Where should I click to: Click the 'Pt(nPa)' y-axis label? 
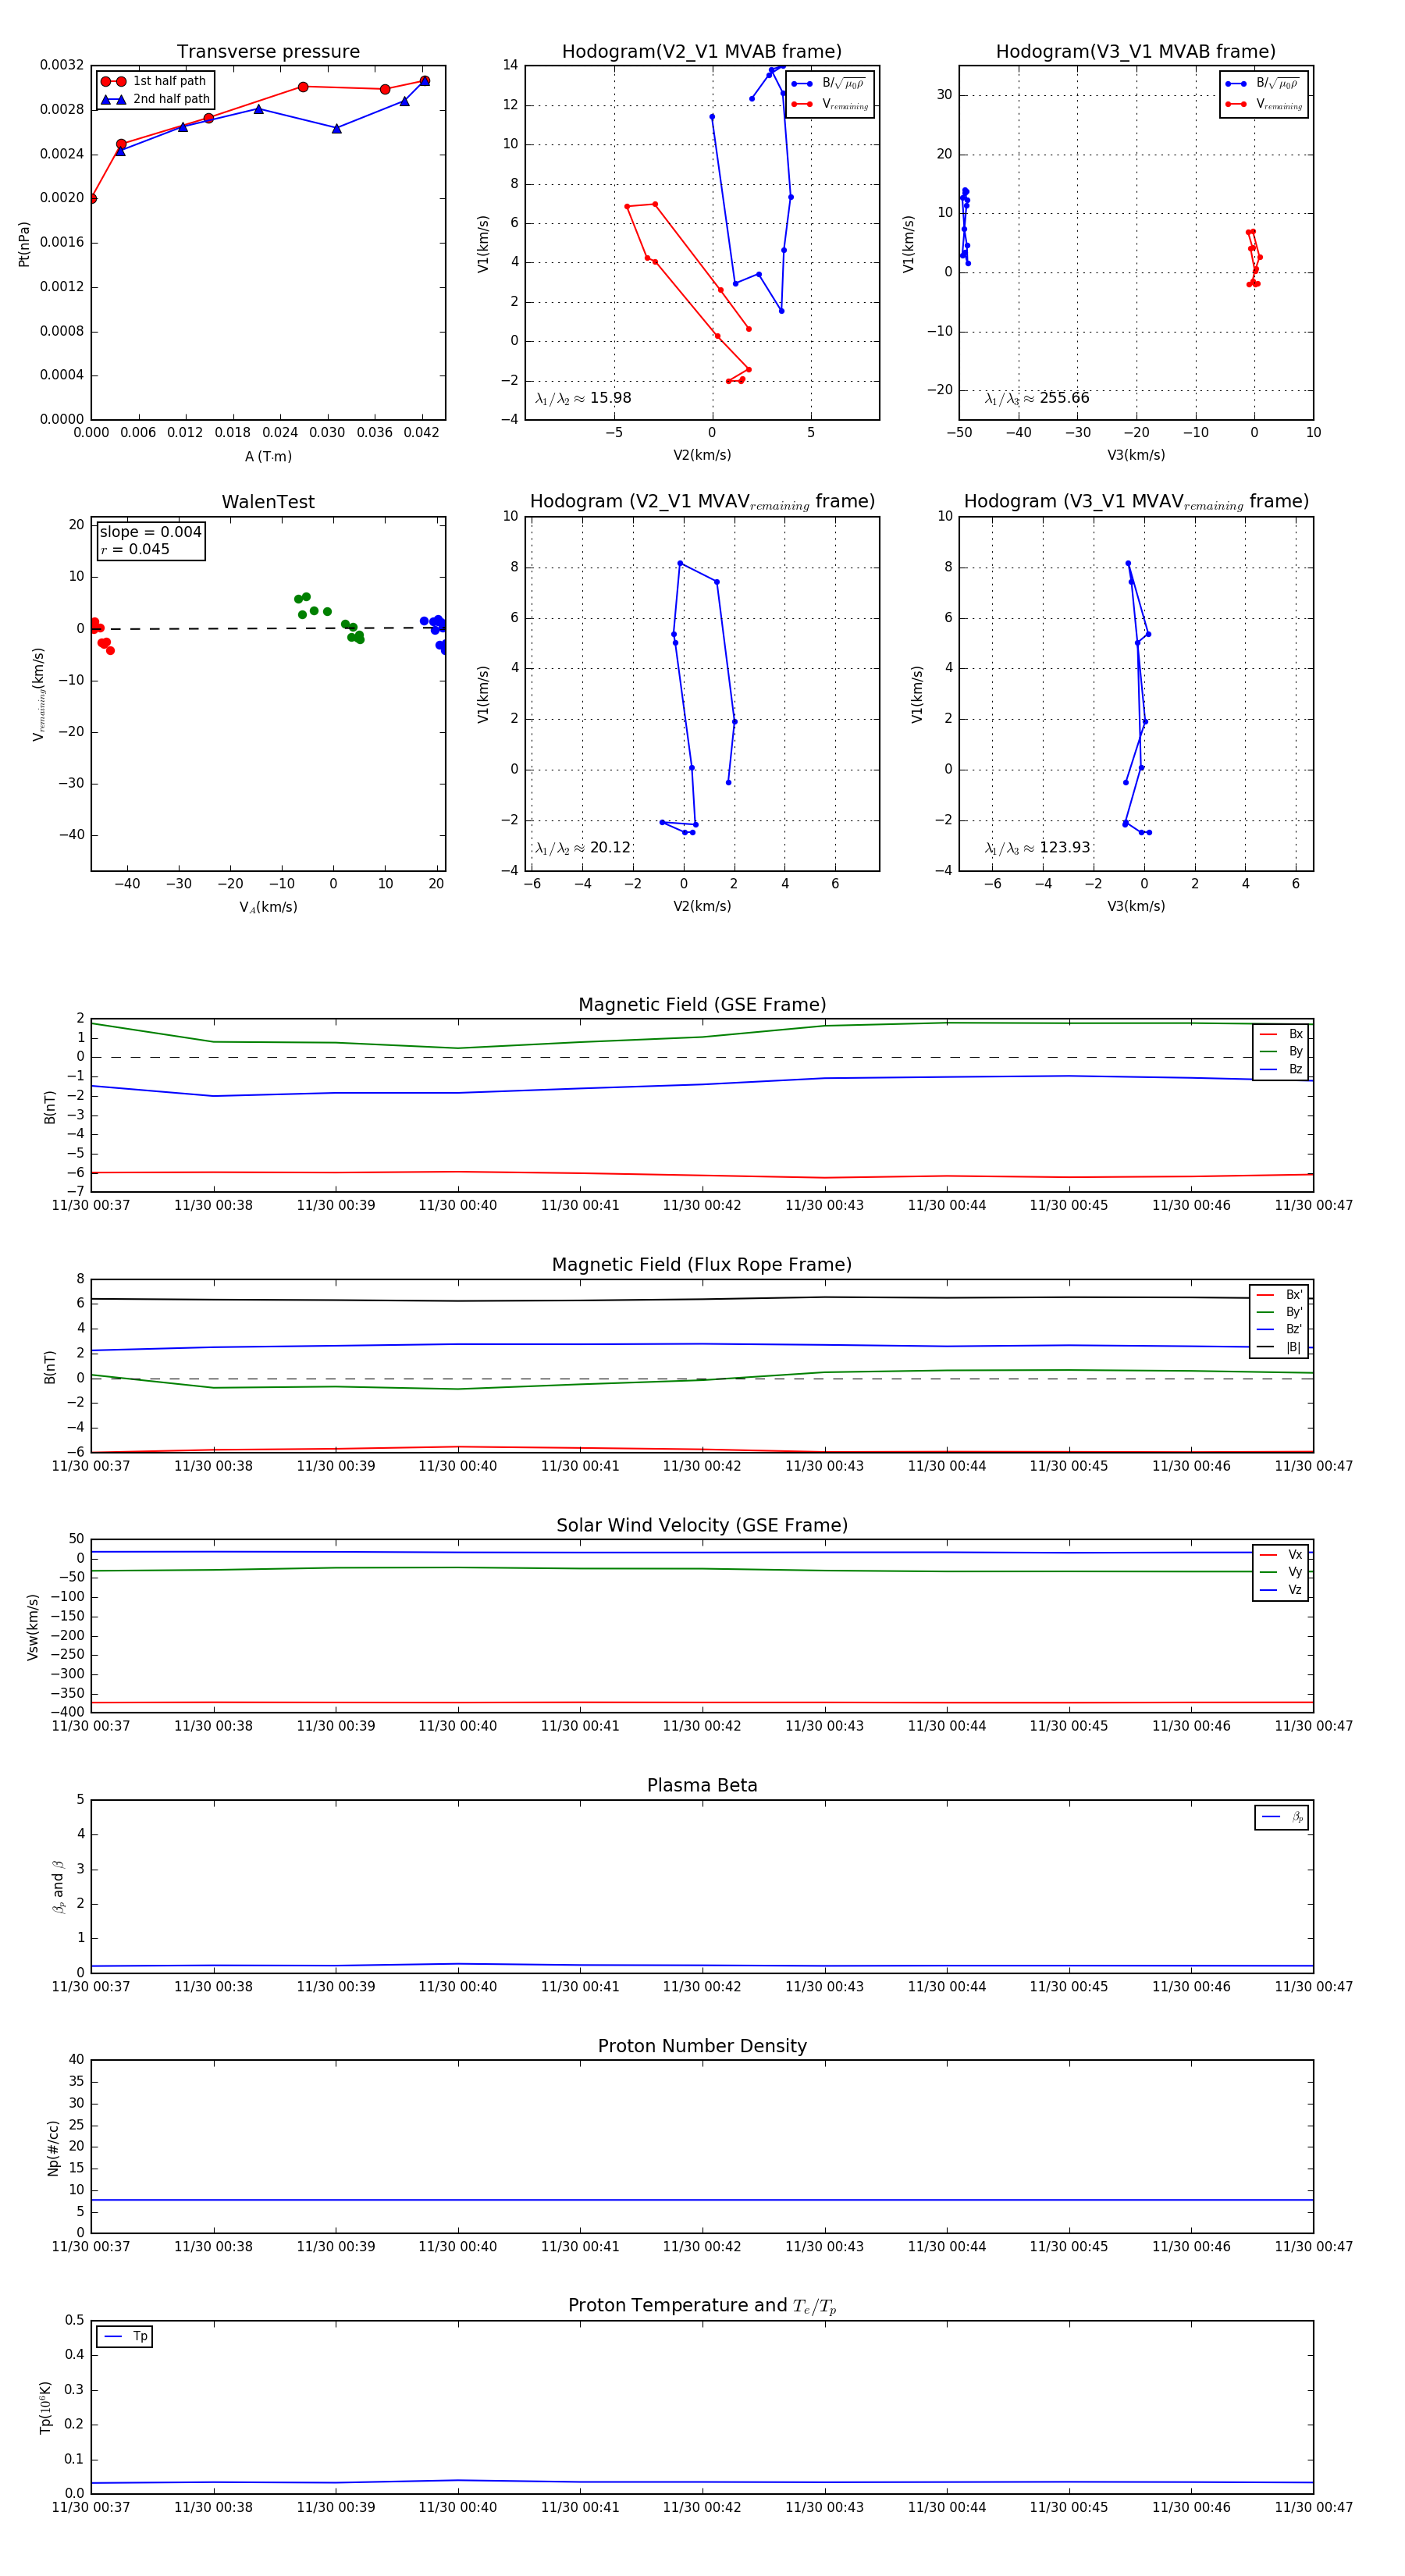click(x=24, y=243)
